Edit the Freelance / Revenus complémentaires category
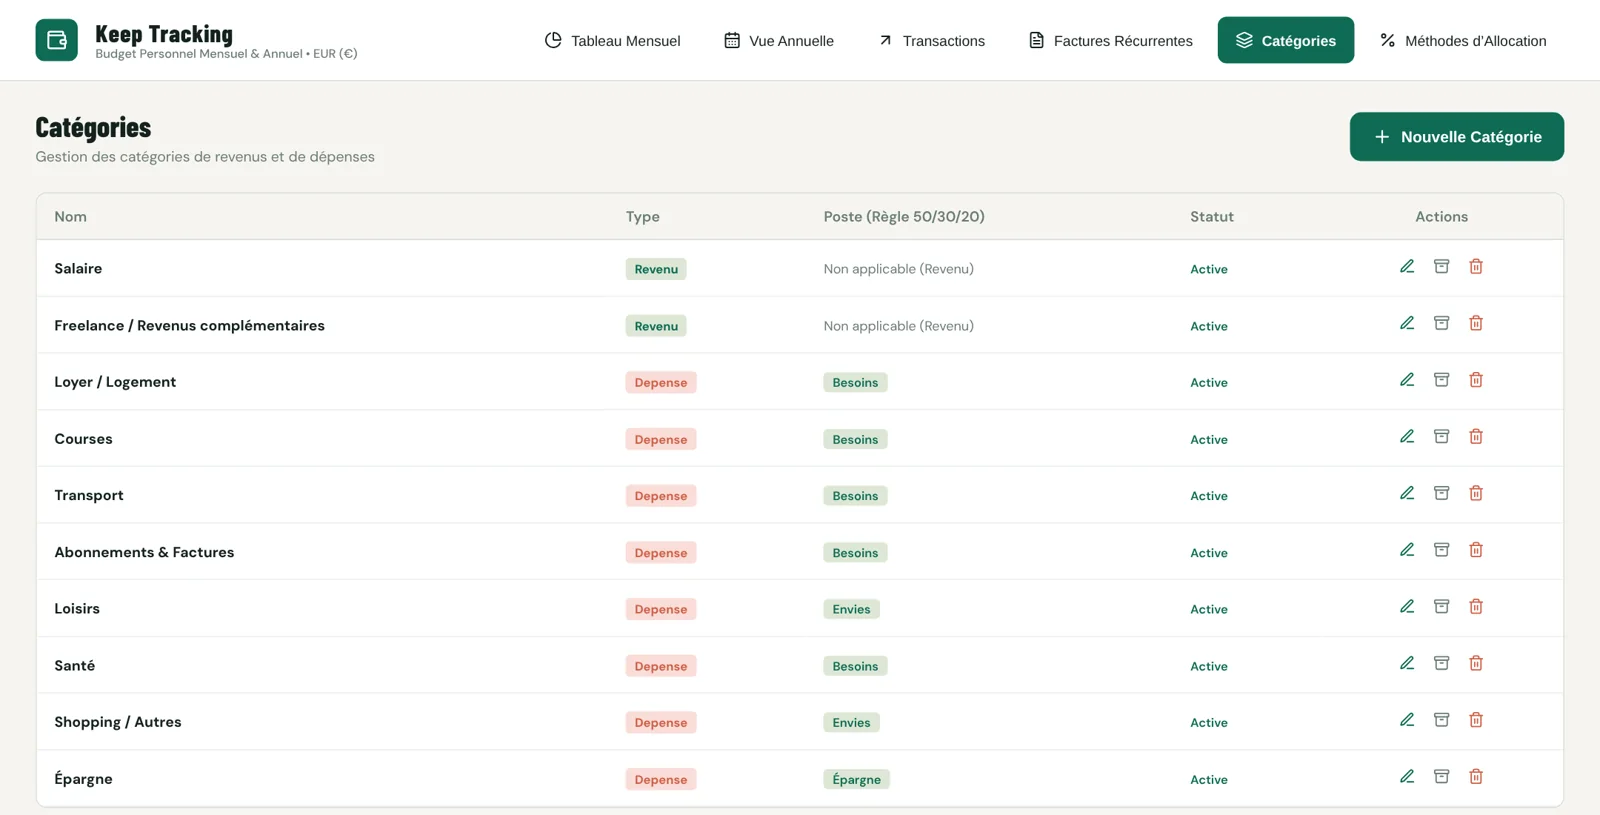The image size is (1600, 815). (x=1407, y=323)
